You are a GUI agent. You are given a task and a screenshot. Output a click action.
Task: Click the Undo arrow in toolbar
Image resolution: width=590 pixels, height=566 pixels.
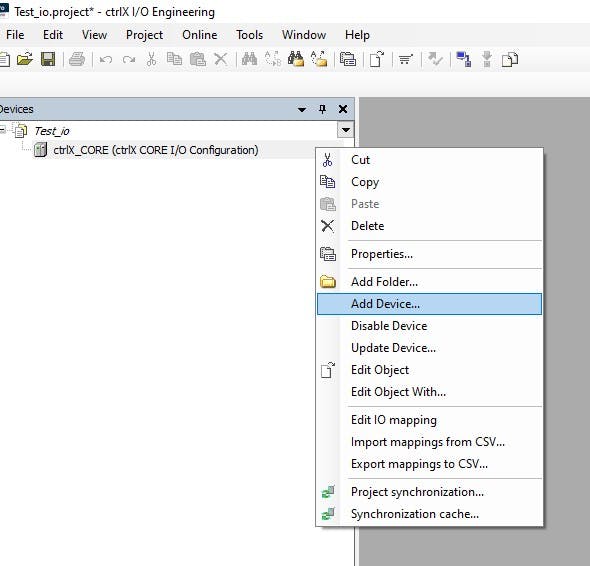tap(106, 59)
